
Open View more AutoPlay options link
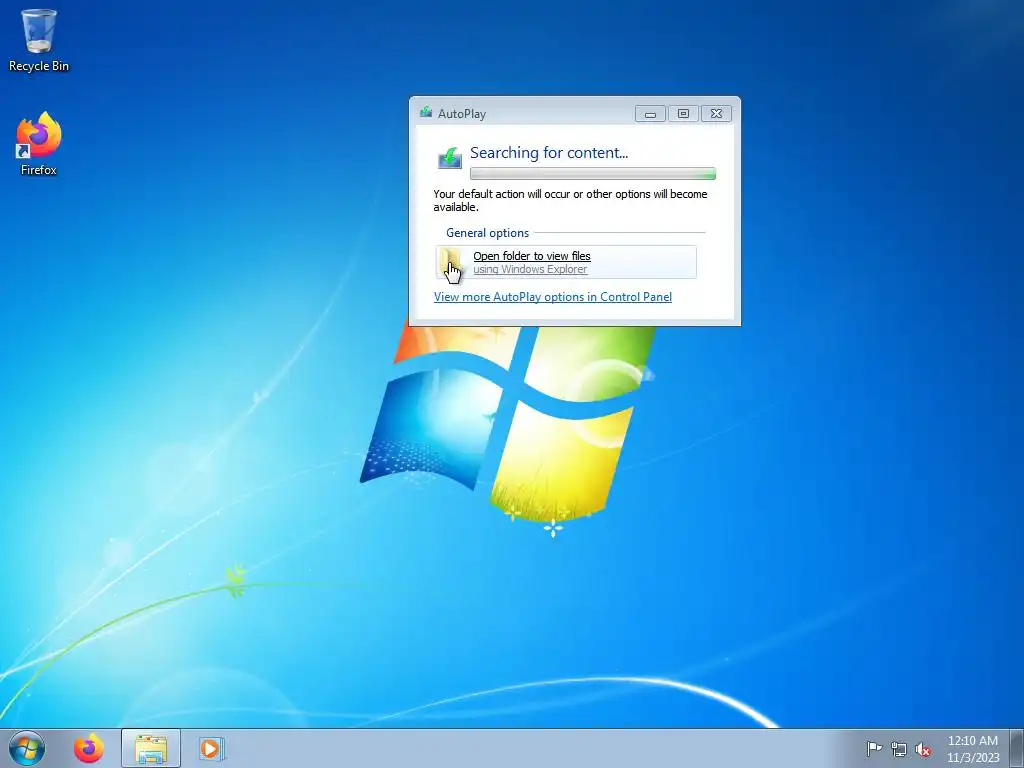coord(552,296)
